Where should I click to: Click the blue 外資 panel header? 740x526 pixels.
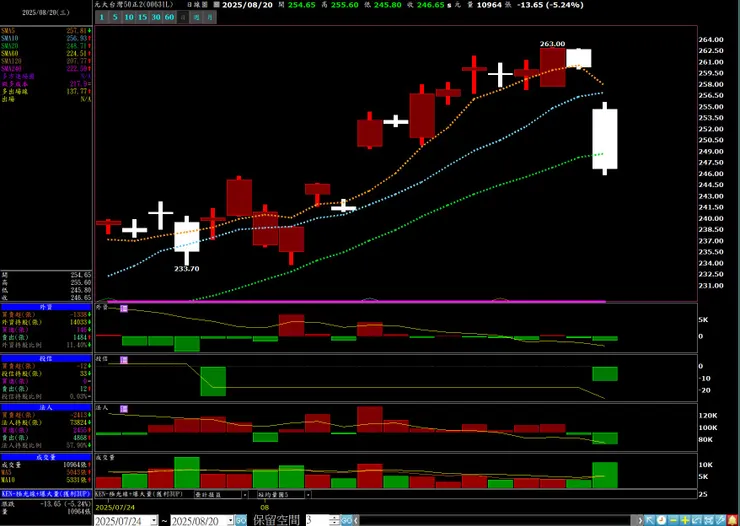[46, 307]
